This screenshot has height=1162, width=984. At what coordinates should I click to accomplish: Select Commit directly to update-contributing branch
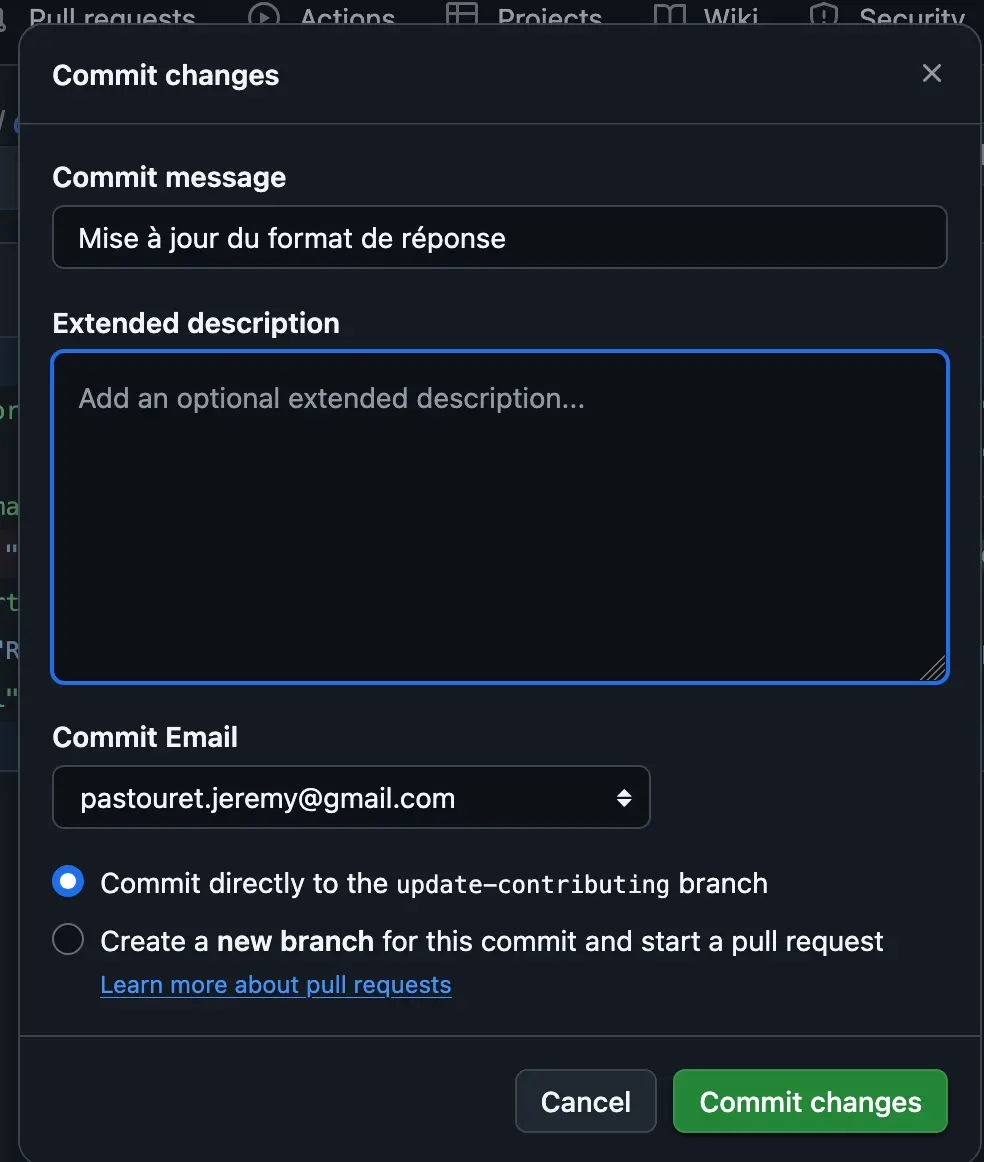pos(68,882)
